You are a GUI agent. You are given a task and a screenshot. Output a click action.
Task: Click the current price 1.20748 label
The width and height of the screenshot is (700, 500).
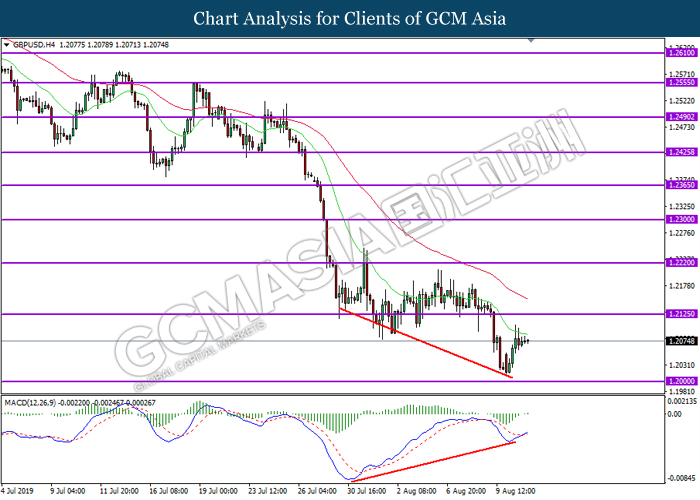click(681, 341)
